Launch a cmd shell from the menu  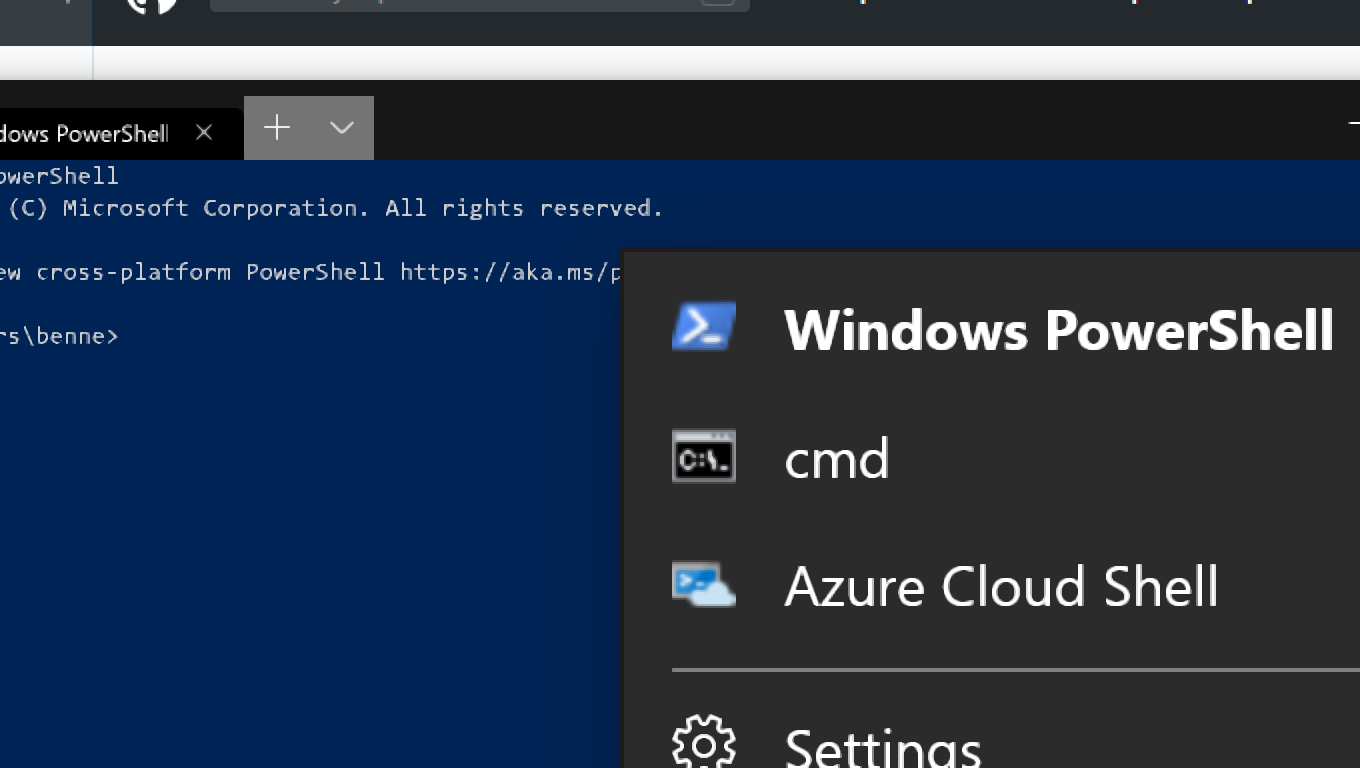pyautogui.click(x=837, y=457)
